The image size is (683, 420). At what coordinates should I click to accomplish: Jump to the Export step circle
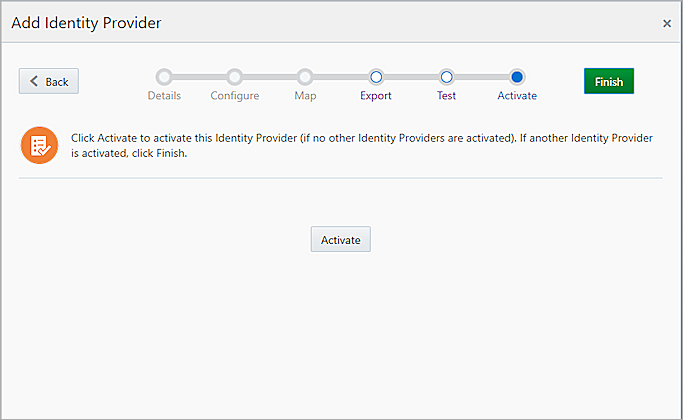[376, 77]
